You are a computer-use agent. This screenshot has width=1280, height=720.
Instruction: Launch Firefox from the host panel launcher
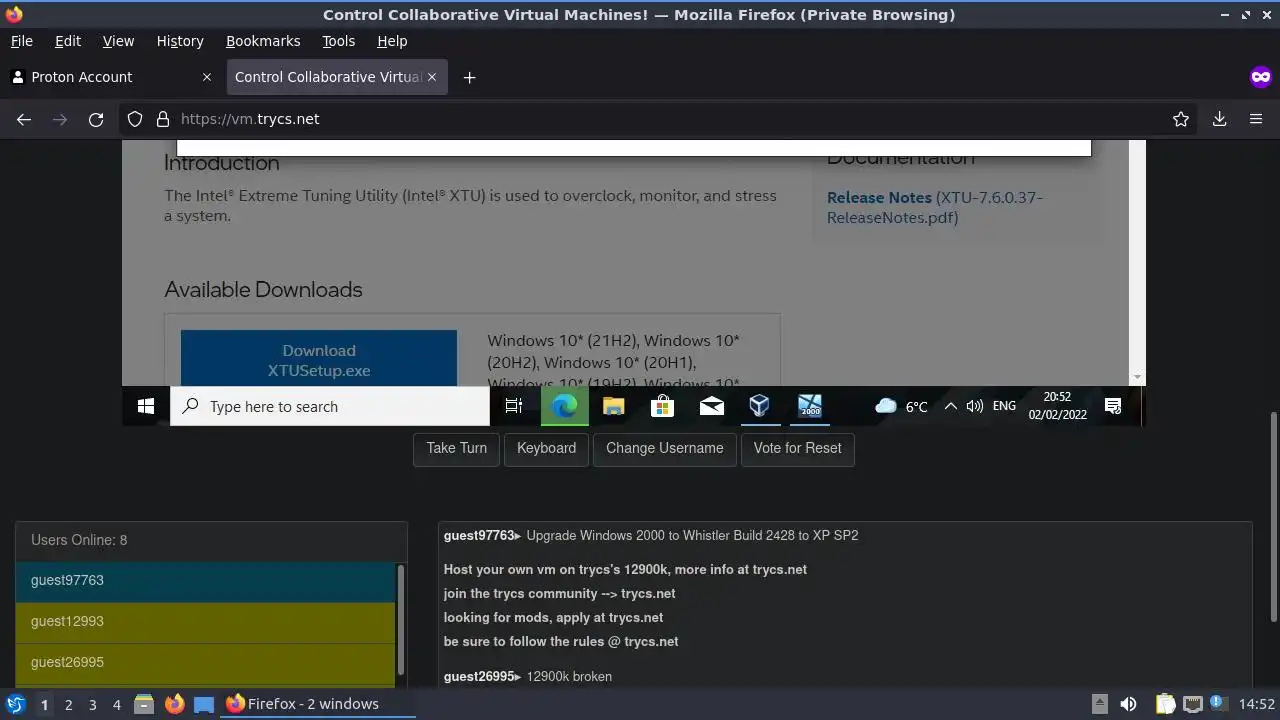point(174,704)
